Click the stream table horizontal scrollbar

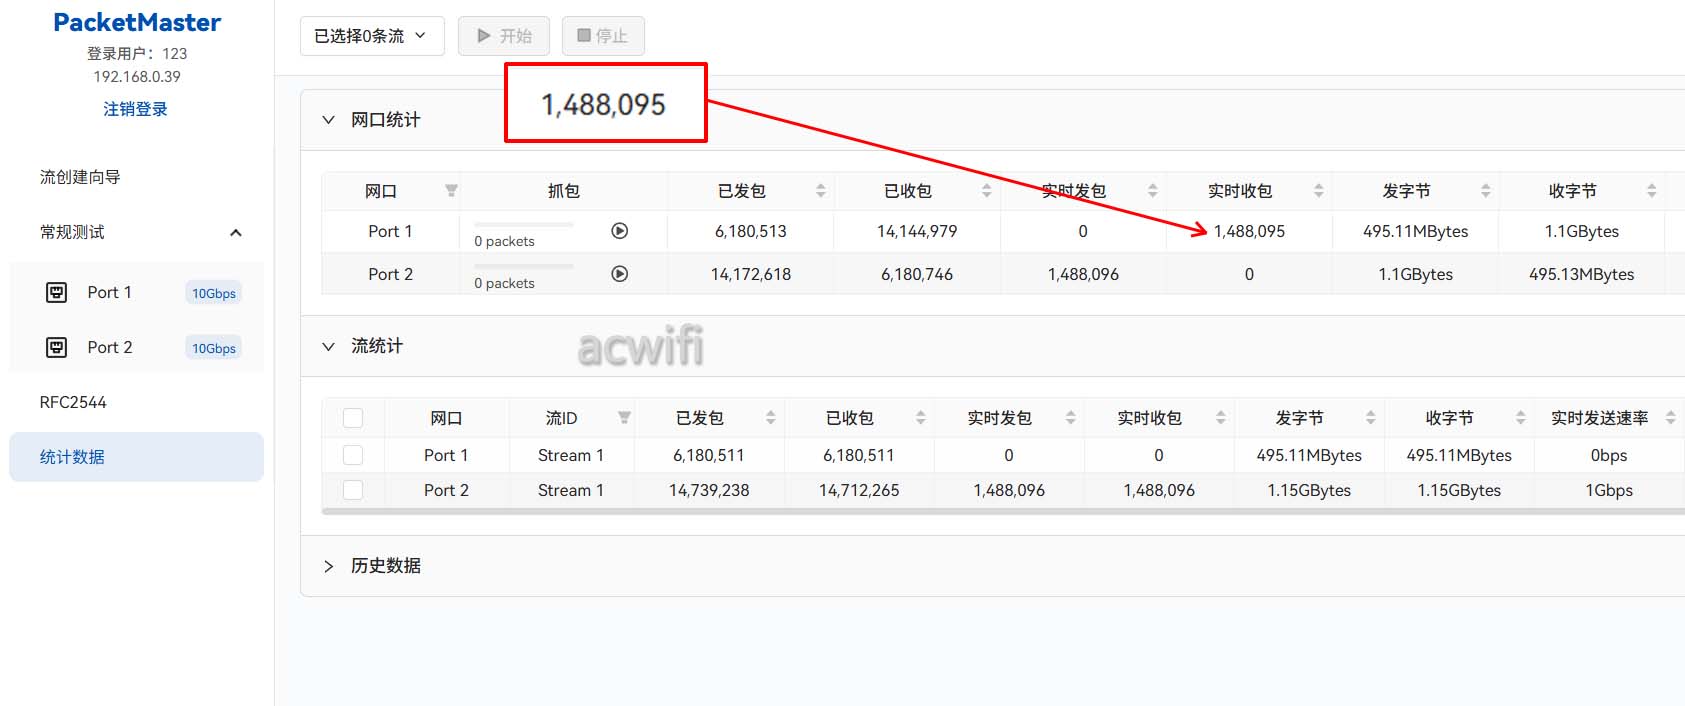pos(1003,511)
